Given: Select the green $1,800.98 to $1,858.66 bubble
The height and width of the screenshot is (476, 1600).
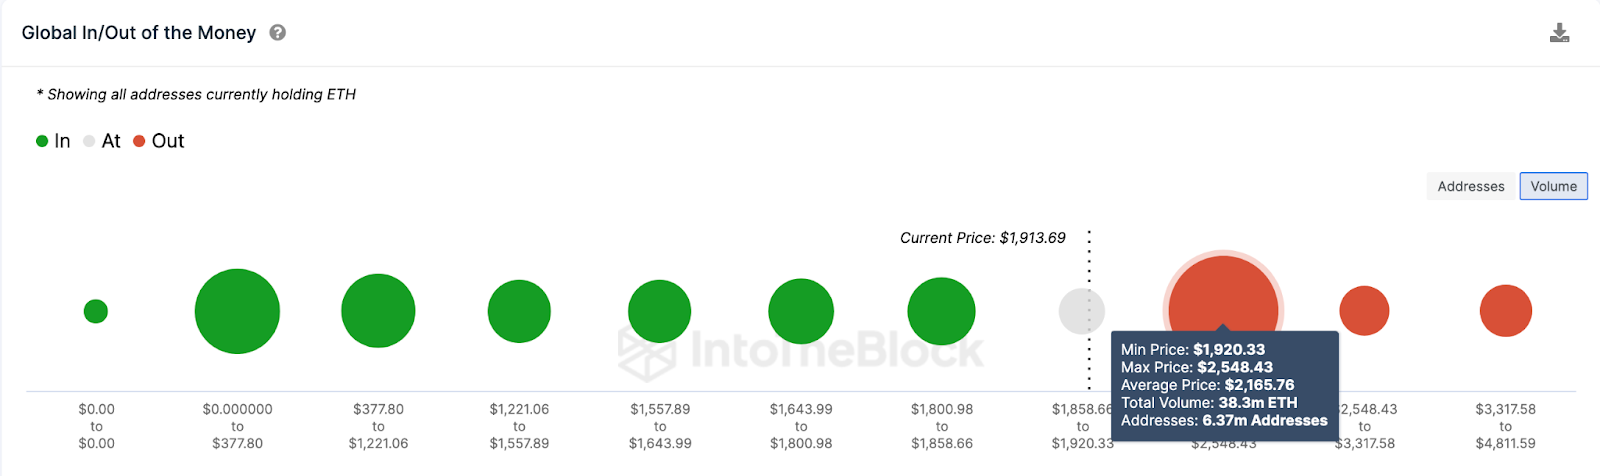Looking at the screenshot, I should click(x=941, y=311).
